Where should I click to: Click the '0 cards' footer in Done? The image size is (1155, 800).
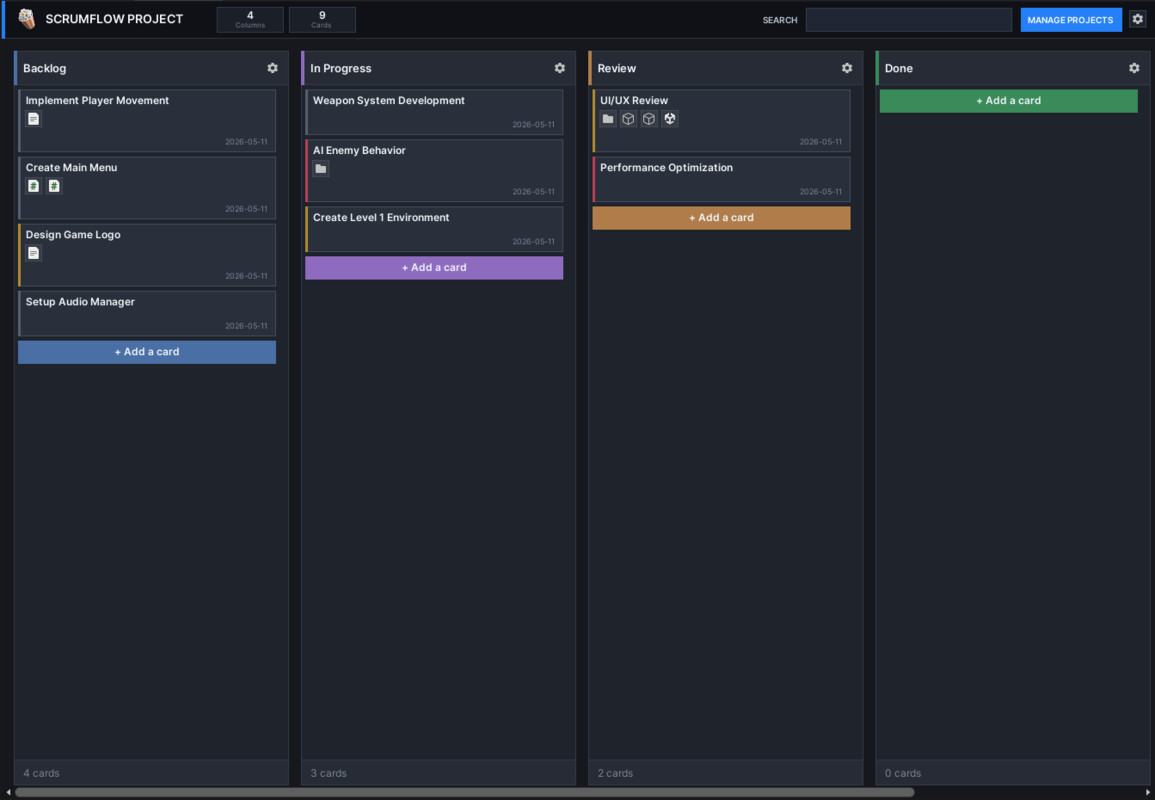point(903,773)
